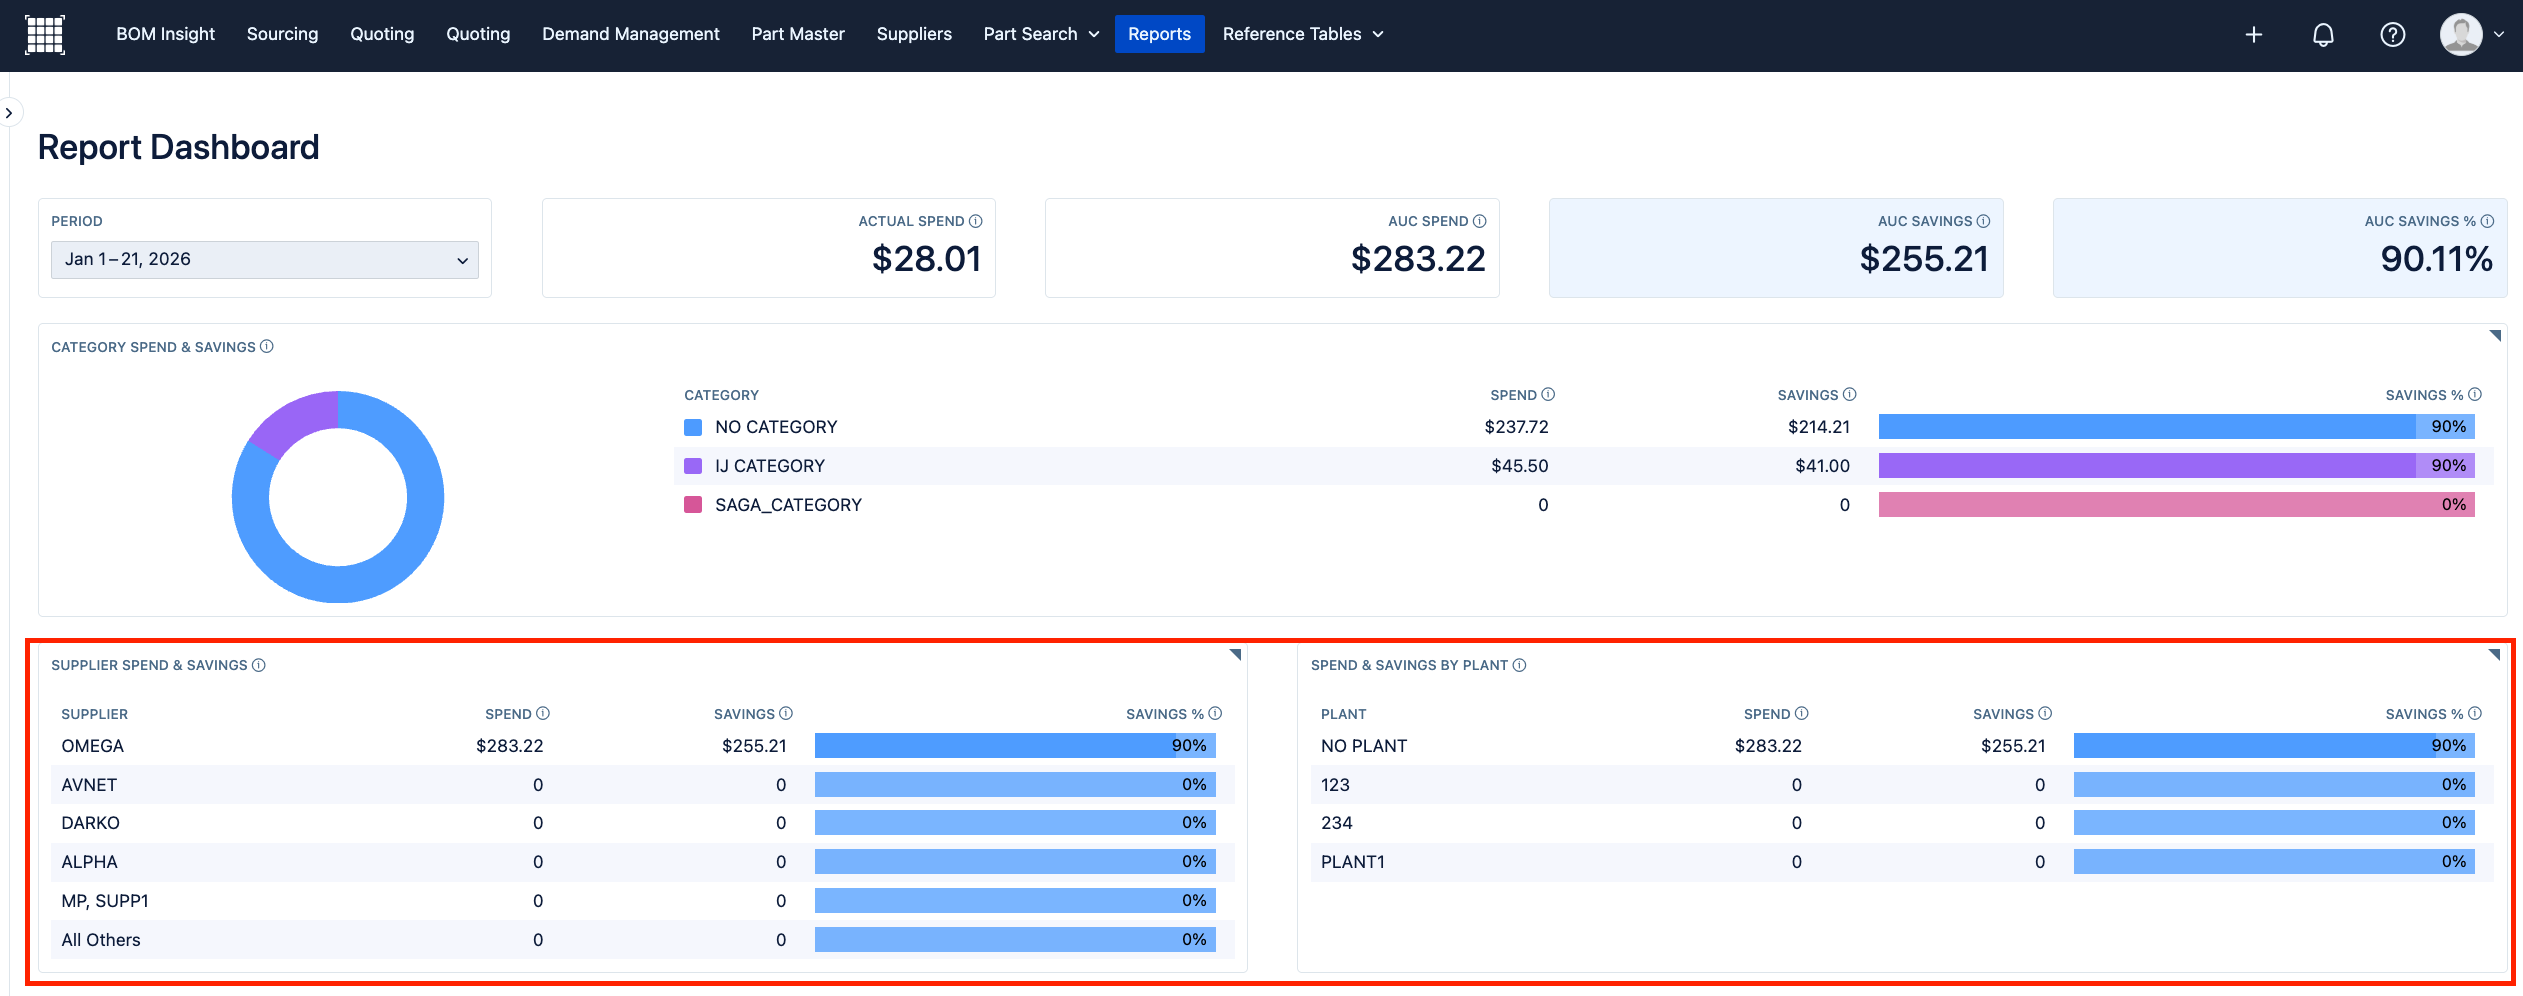2523x996 pixels.
Task: Click the plus icon in header
Action: [2253, 35]
